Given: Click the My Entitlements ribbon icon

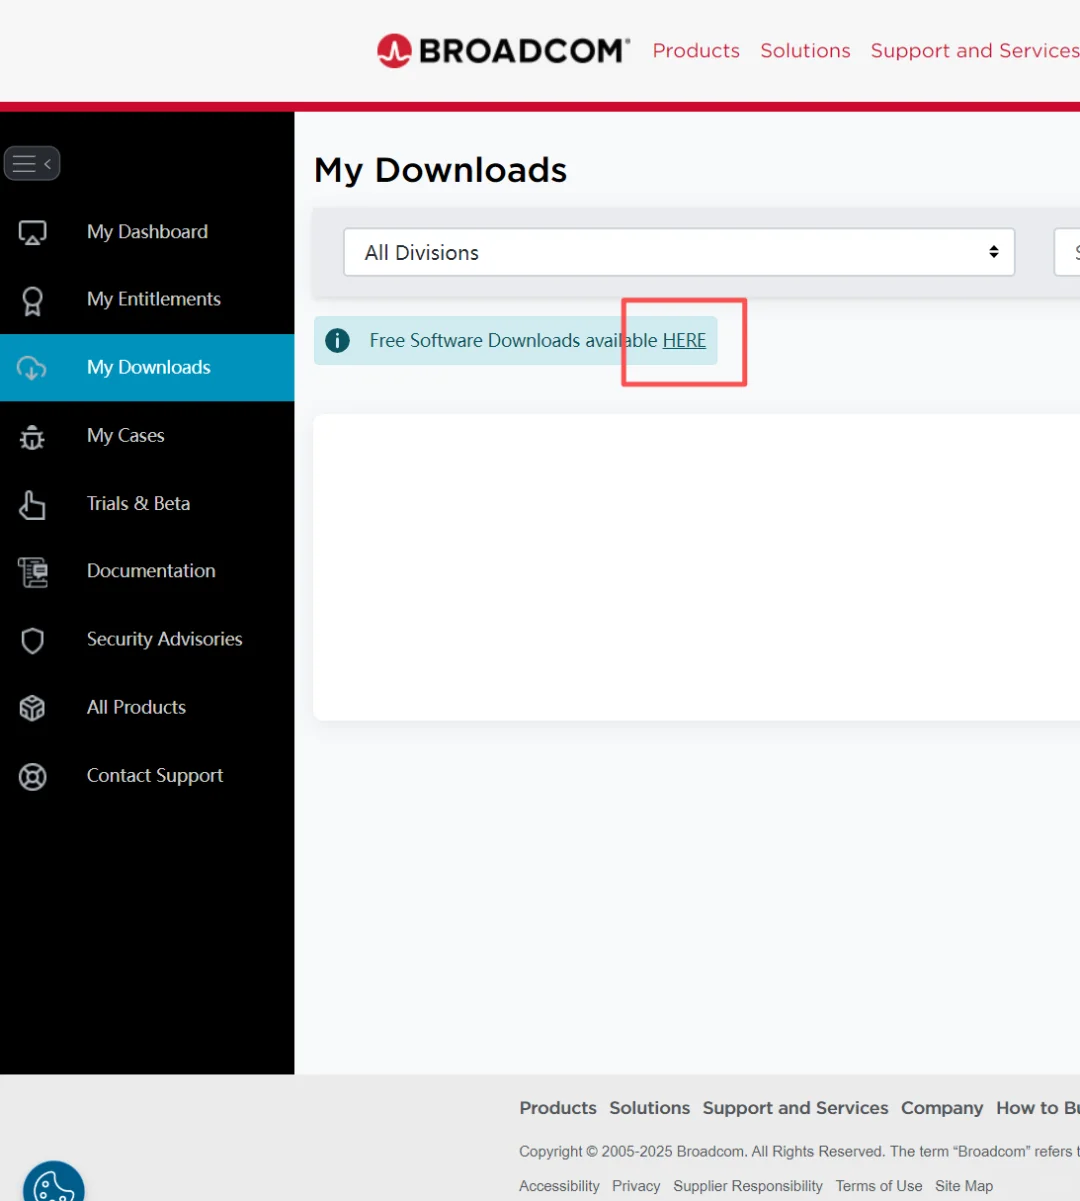Looking at the screenshot, I should (32, 300).
